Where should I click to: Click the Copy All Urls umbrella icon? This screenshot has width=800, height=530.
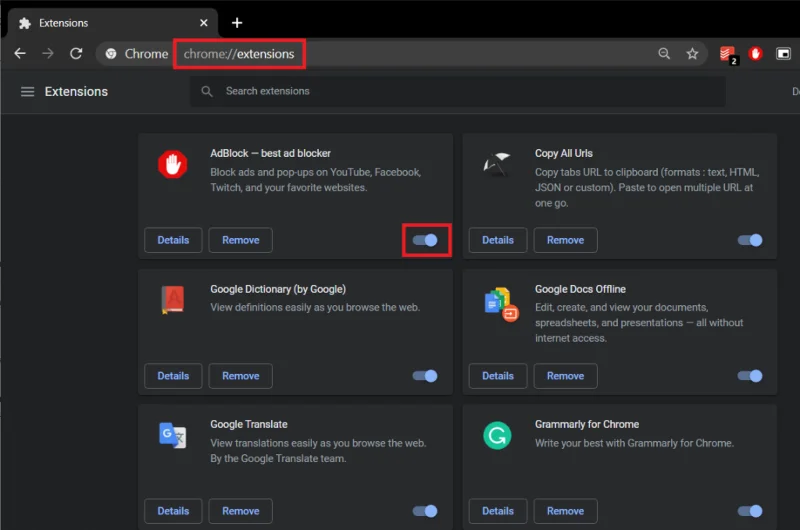(497, 164)
